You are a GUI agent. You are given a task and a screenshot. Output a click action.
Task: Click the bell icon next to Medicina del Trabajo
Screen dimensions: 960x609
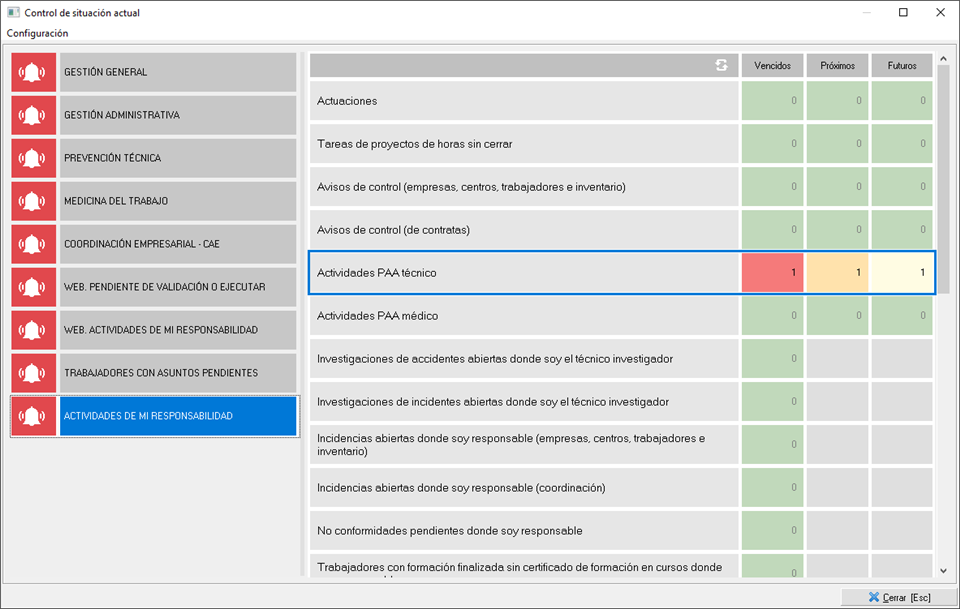(35, 202)
